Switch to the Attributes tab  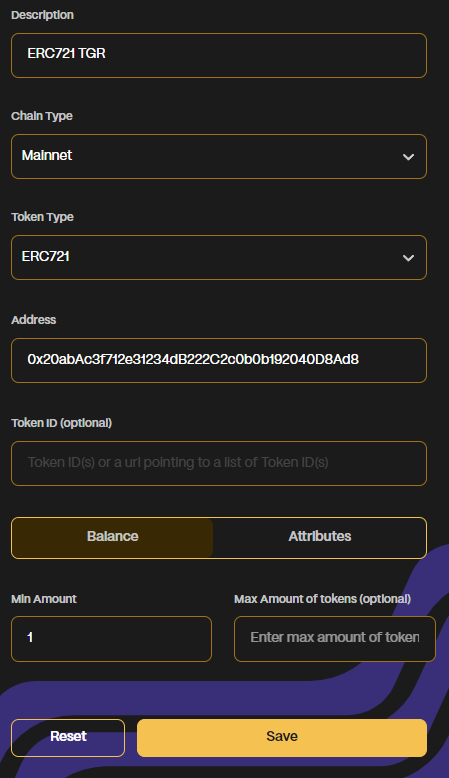point(320,538)
